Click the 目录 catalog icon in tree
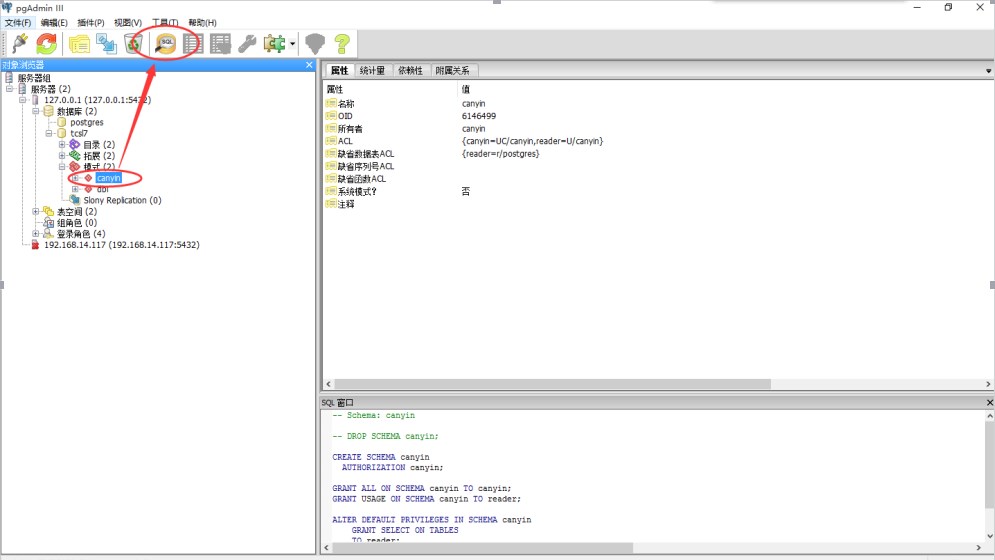 click(x=75, y=145)
